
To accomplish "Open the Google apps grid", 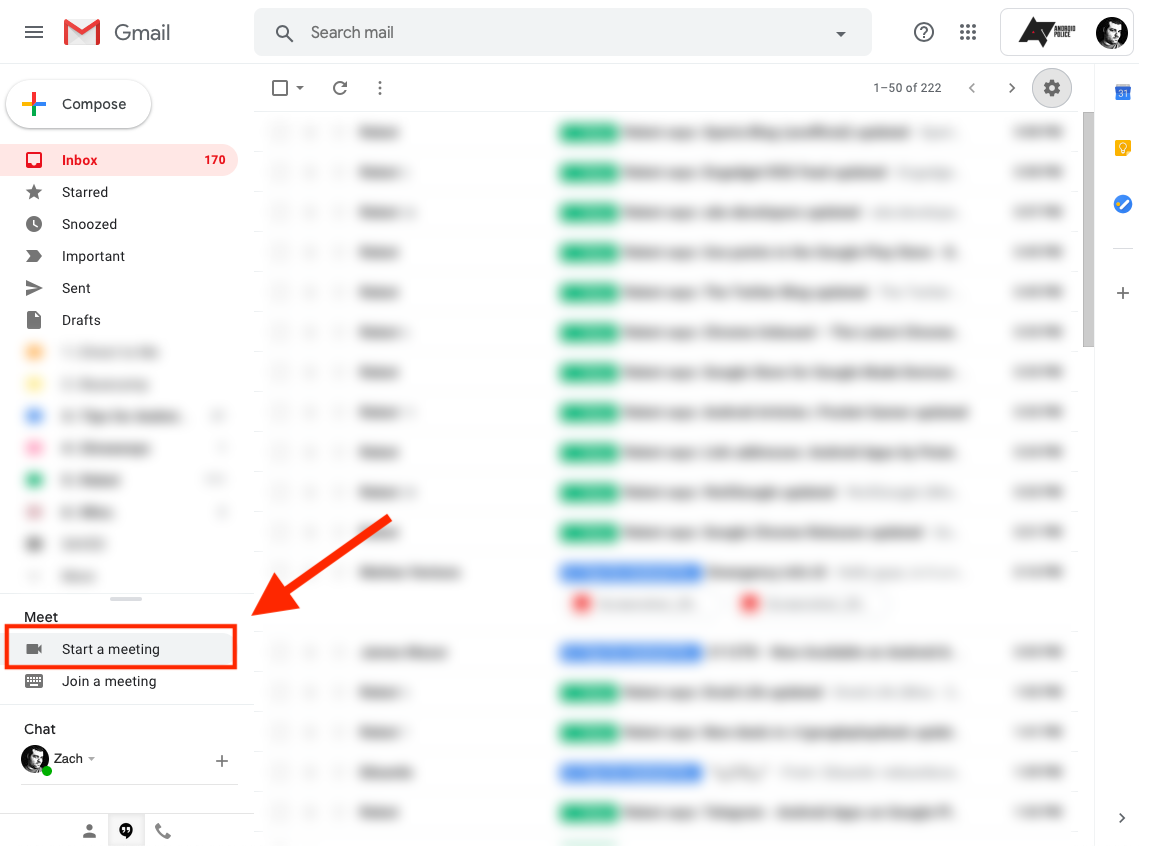I will click(967, 31).
